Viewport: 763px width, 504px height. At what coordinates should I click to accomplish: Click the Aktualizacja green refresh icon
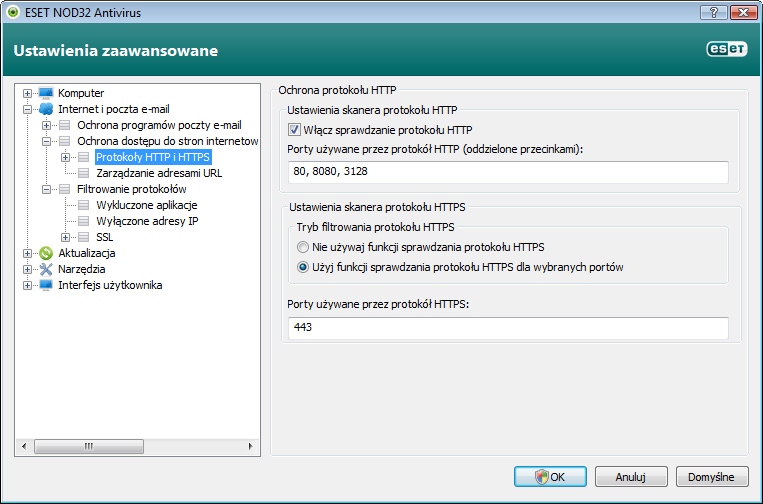46,253
